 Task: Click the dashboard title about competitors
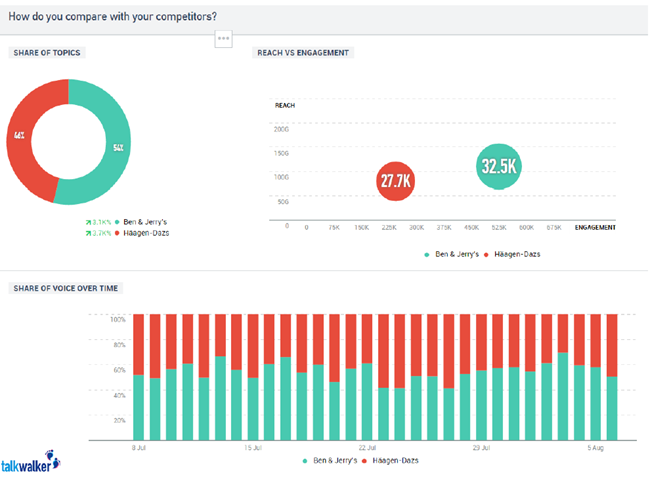(113, 15)
